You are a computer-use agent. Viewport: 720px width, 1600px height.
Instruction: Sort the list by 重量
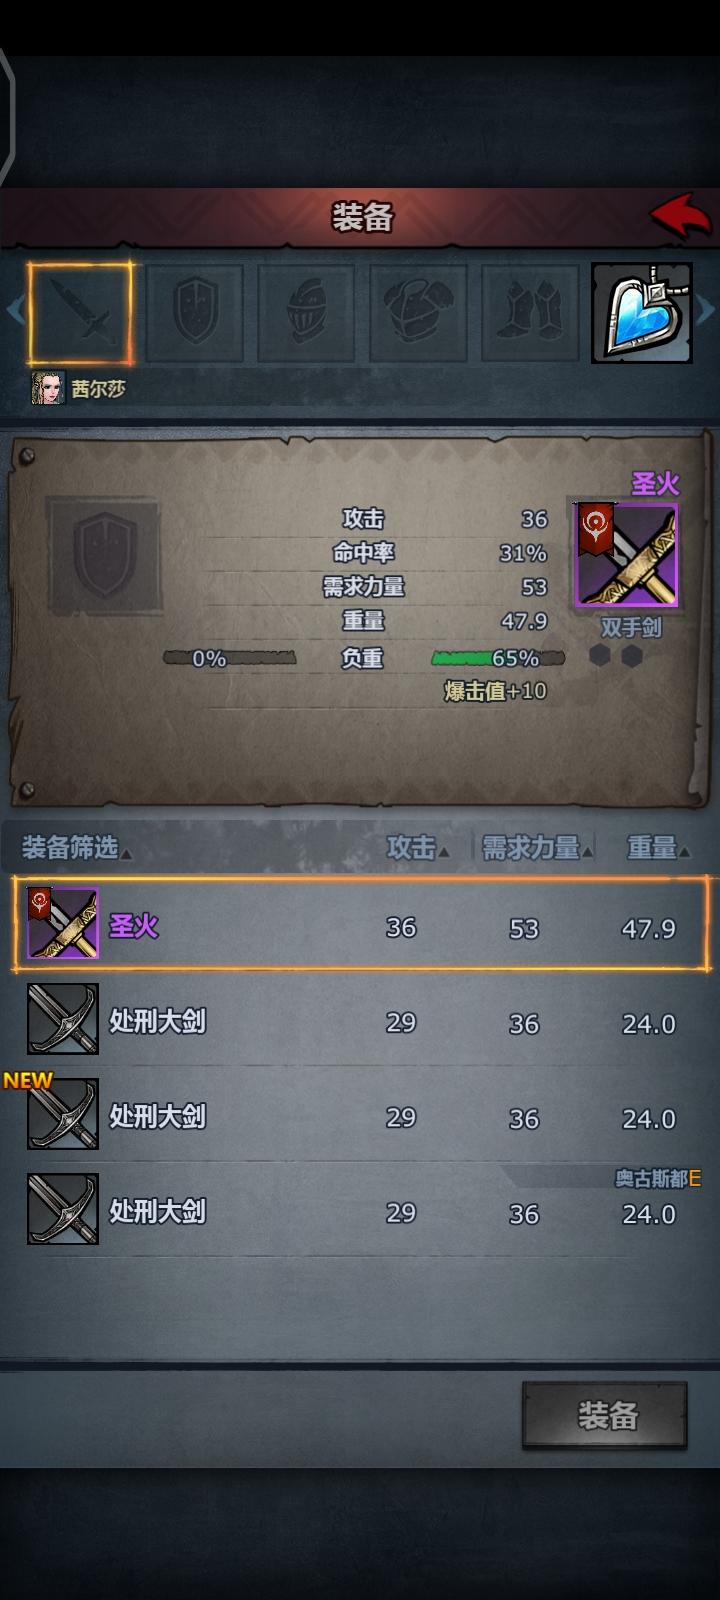pos(658,849)
